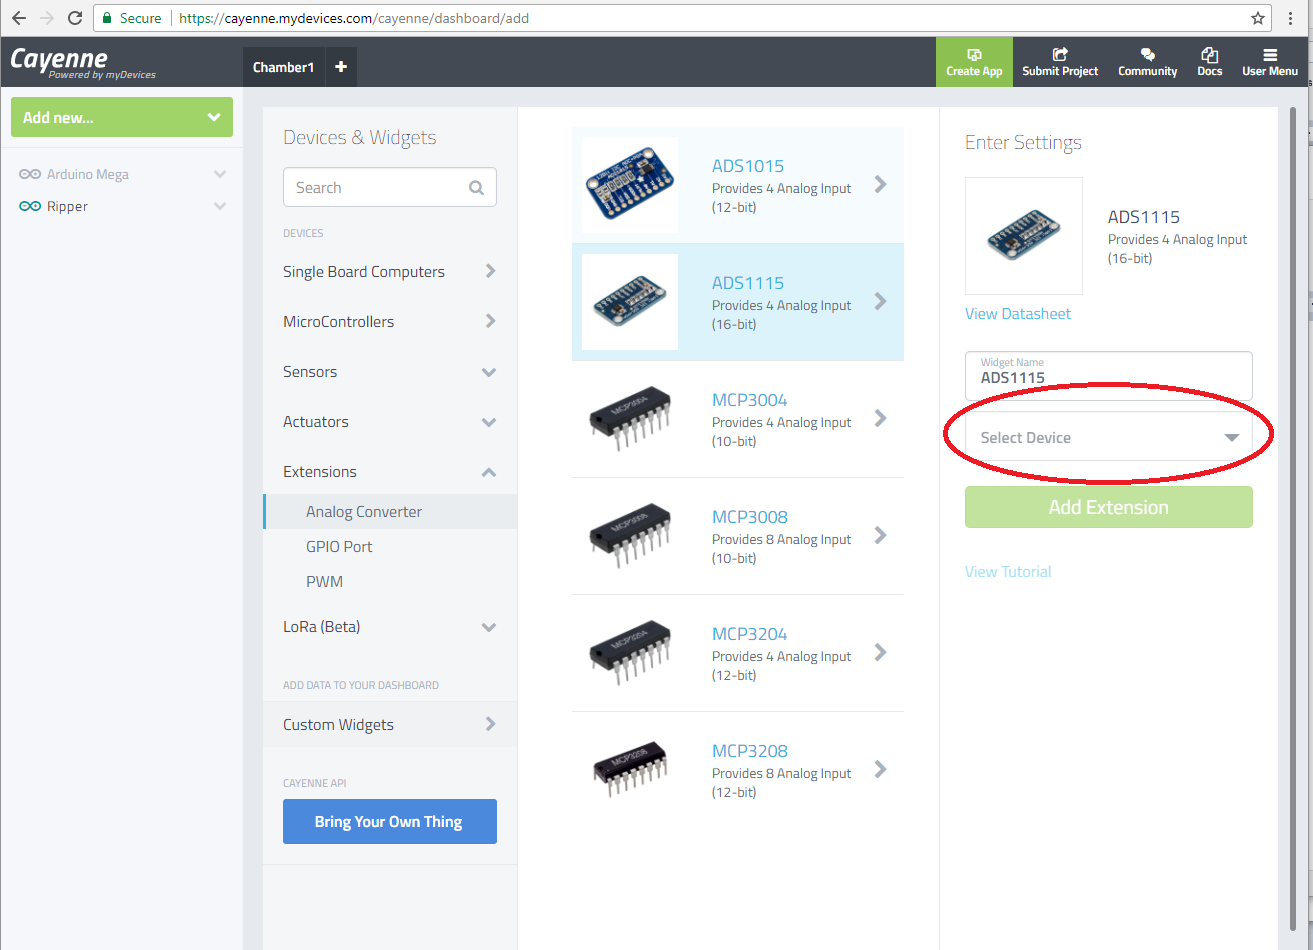Click the browser back arrow
1313x950 pixels.
click(19, 18)
